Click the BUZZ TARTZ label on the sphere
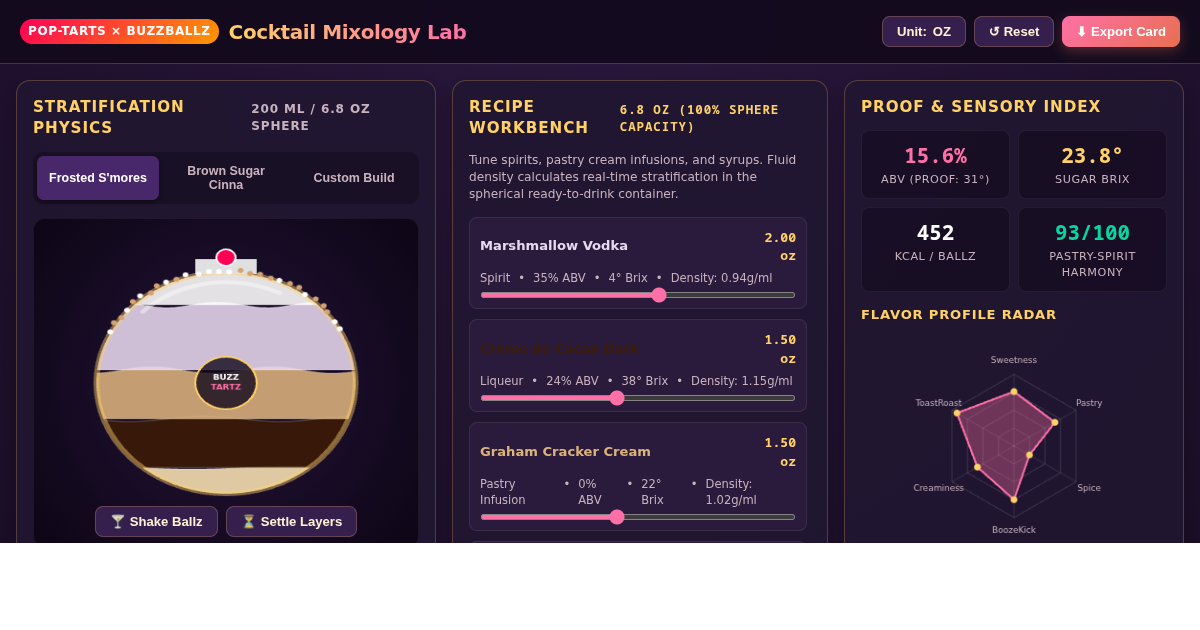The image size is (1200, 630). (x=226, y=383)
